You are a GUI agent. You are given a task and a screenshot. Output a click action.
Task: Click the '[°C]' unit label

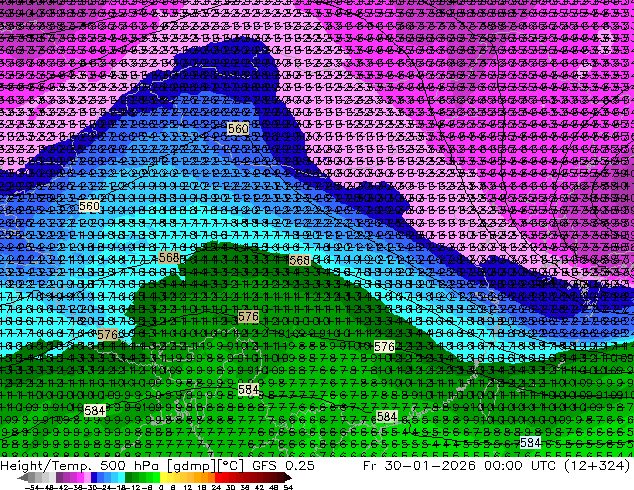(x=230, y=466)
